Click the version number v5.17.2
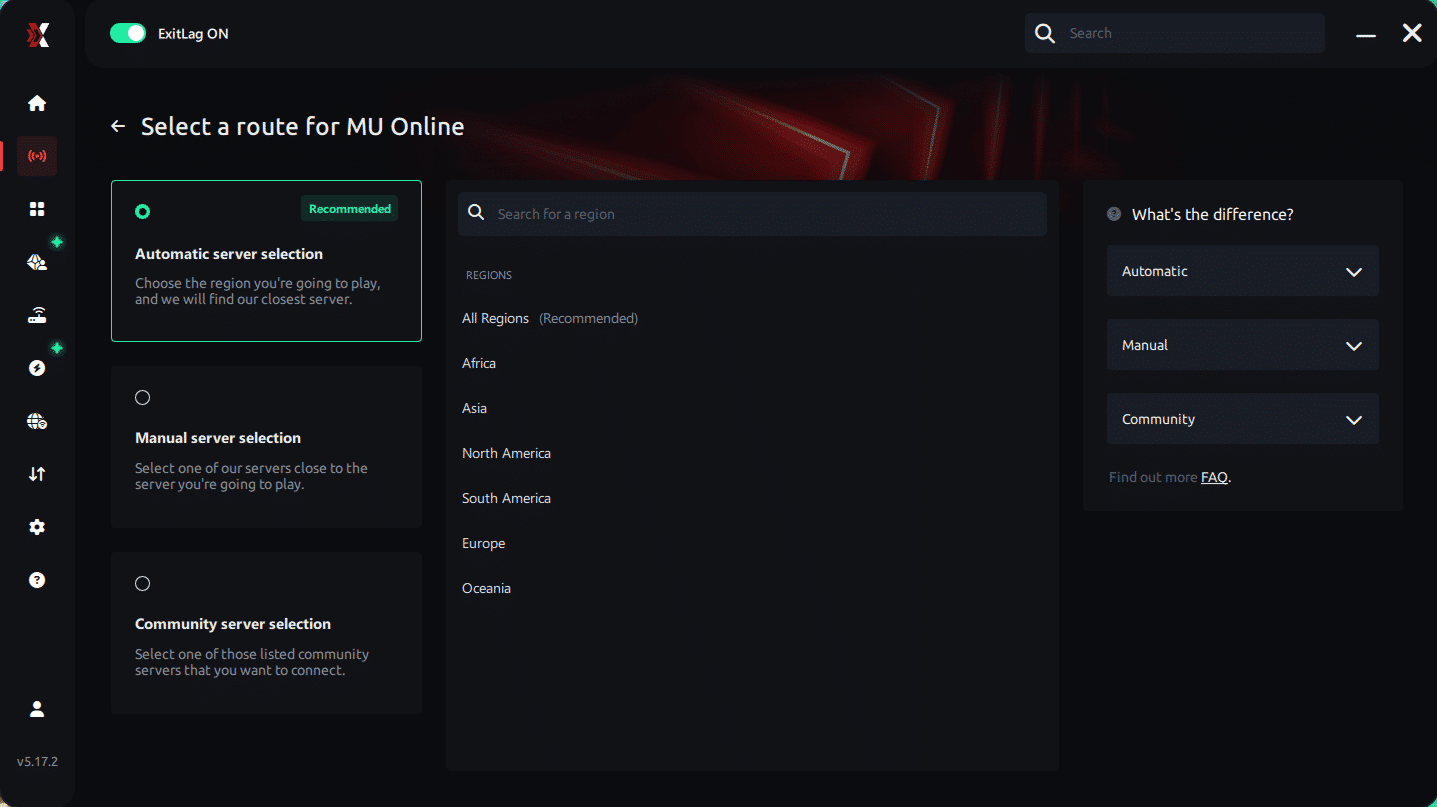 click(x=37, y=761)
